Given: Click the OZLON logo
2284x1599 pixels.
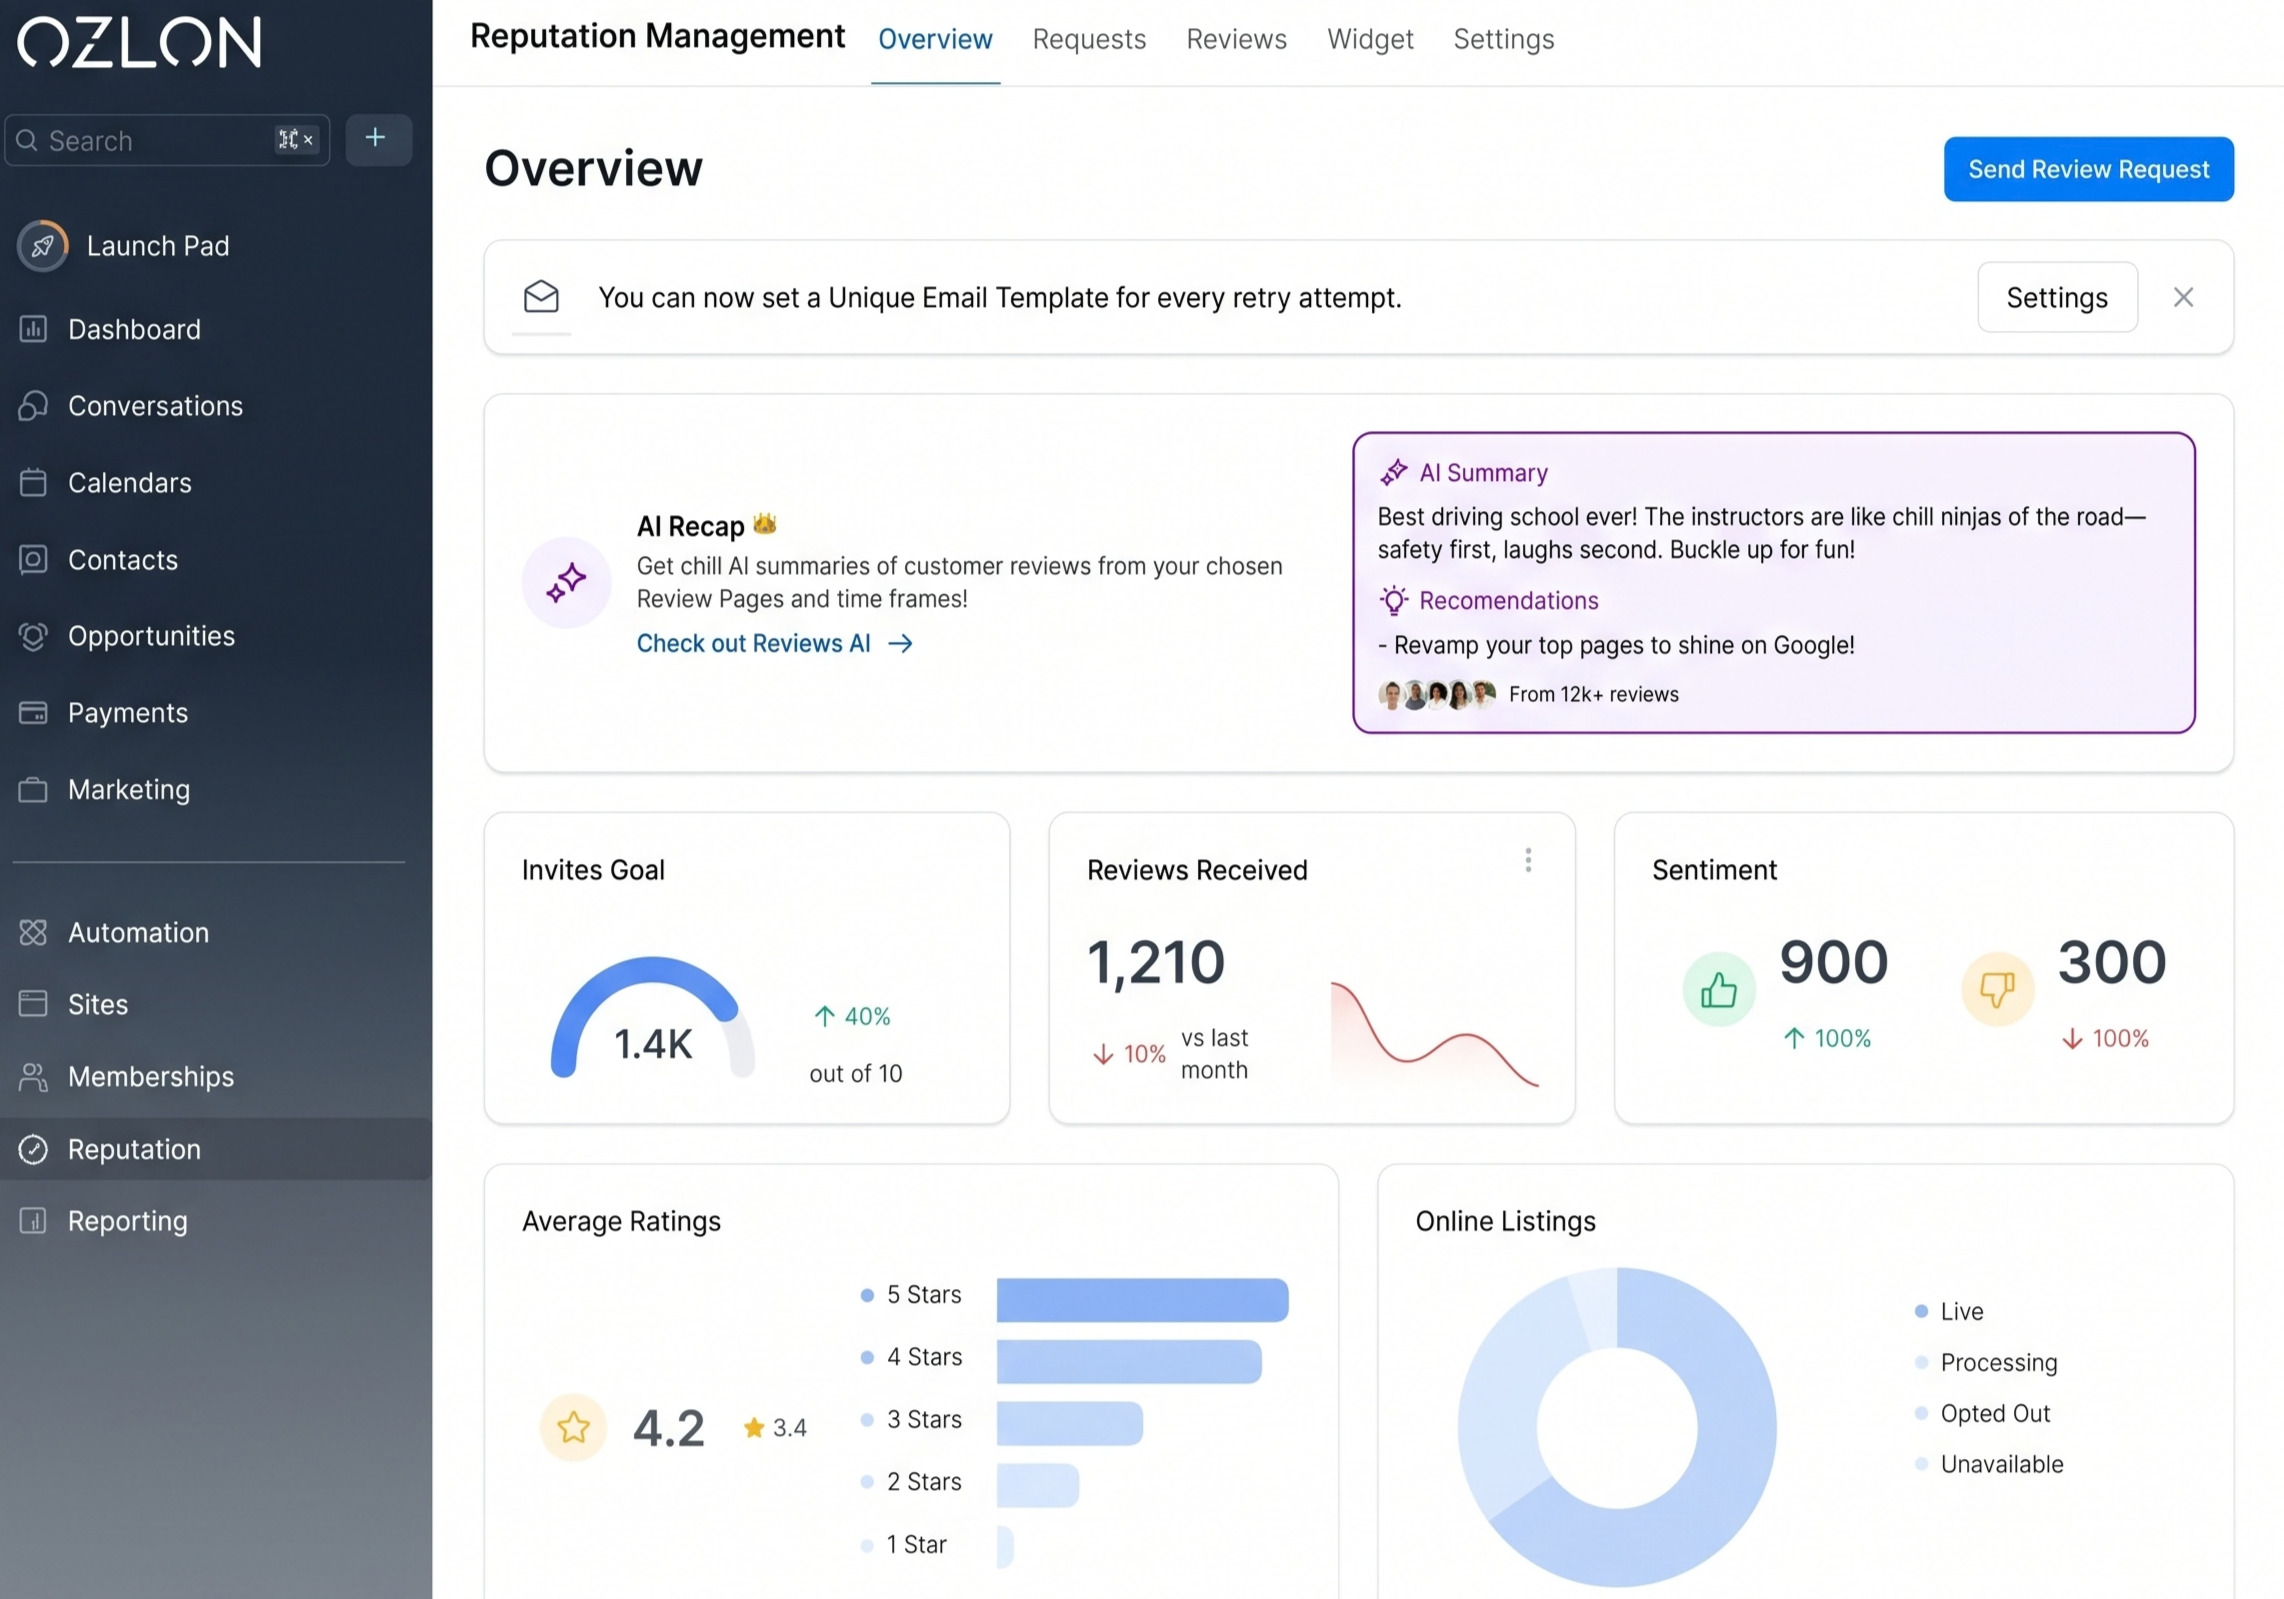Looking at the screenshot, I should [x=139, y=42].
